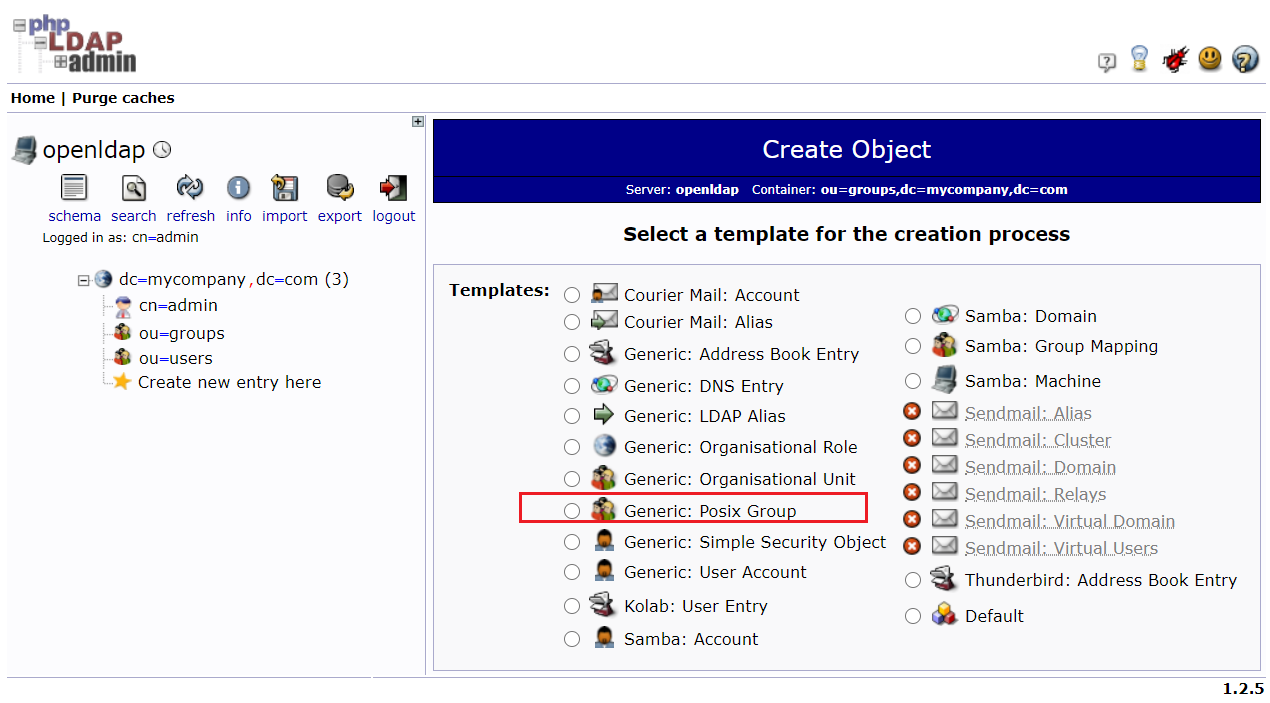Click the donate devil icon
1270x703 pixels.
(x=1175, y=58)
